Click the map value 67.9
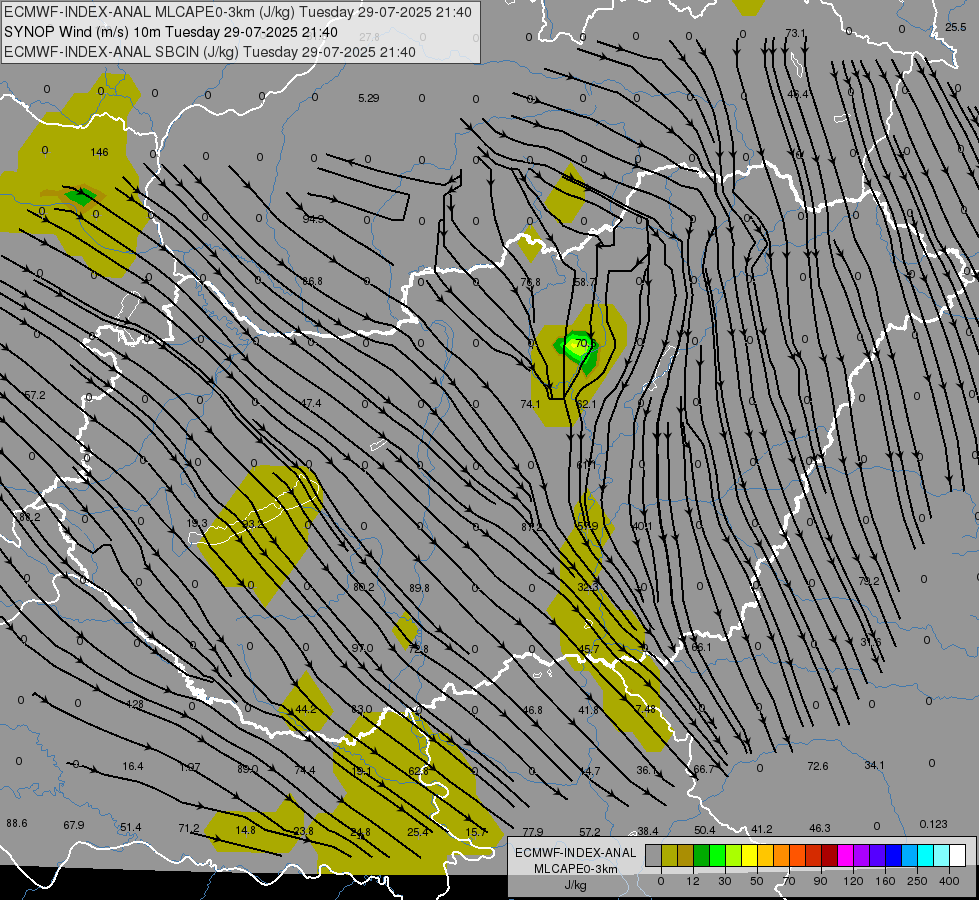The height and width of the screenshot is (900, 979). [x=74, y=825]
